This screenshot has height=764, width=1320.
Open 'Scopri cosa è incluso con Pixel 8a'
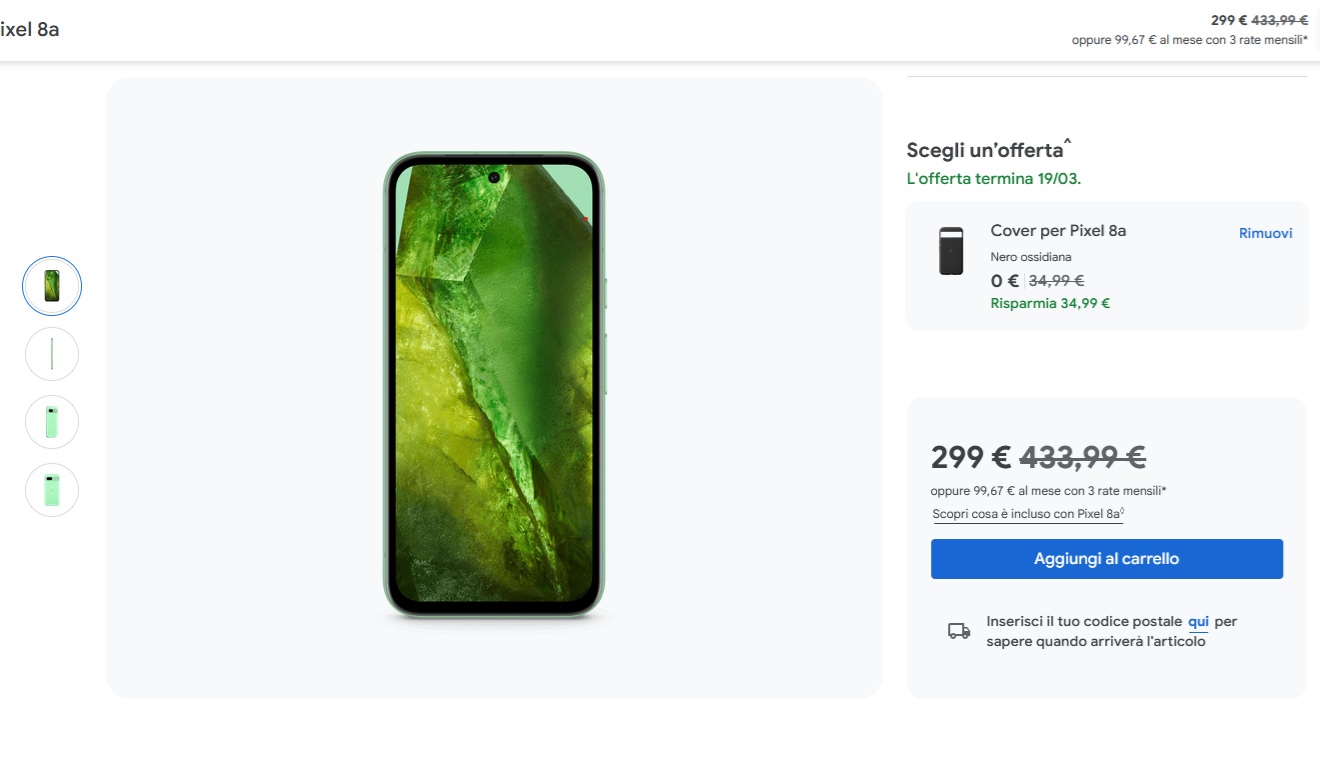[1027, 514]
